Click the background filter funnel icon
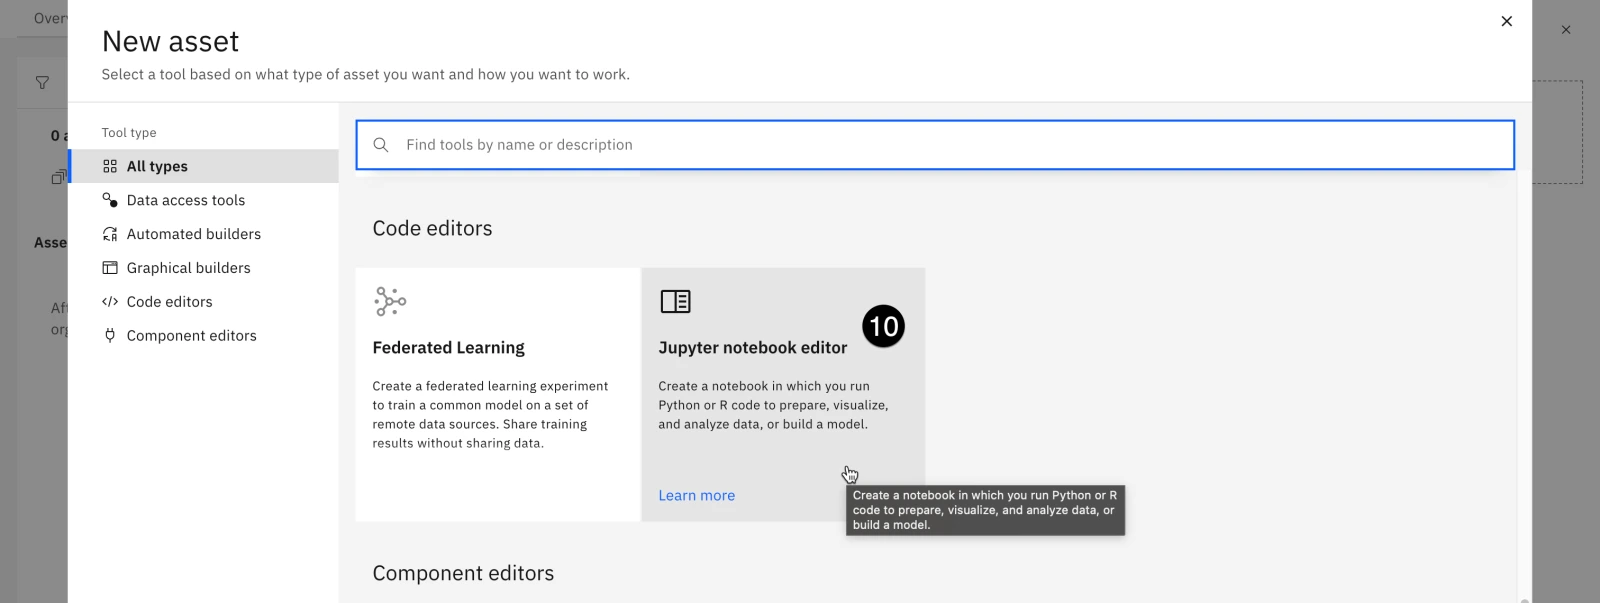1600x603 pixels. click(42, 83)
